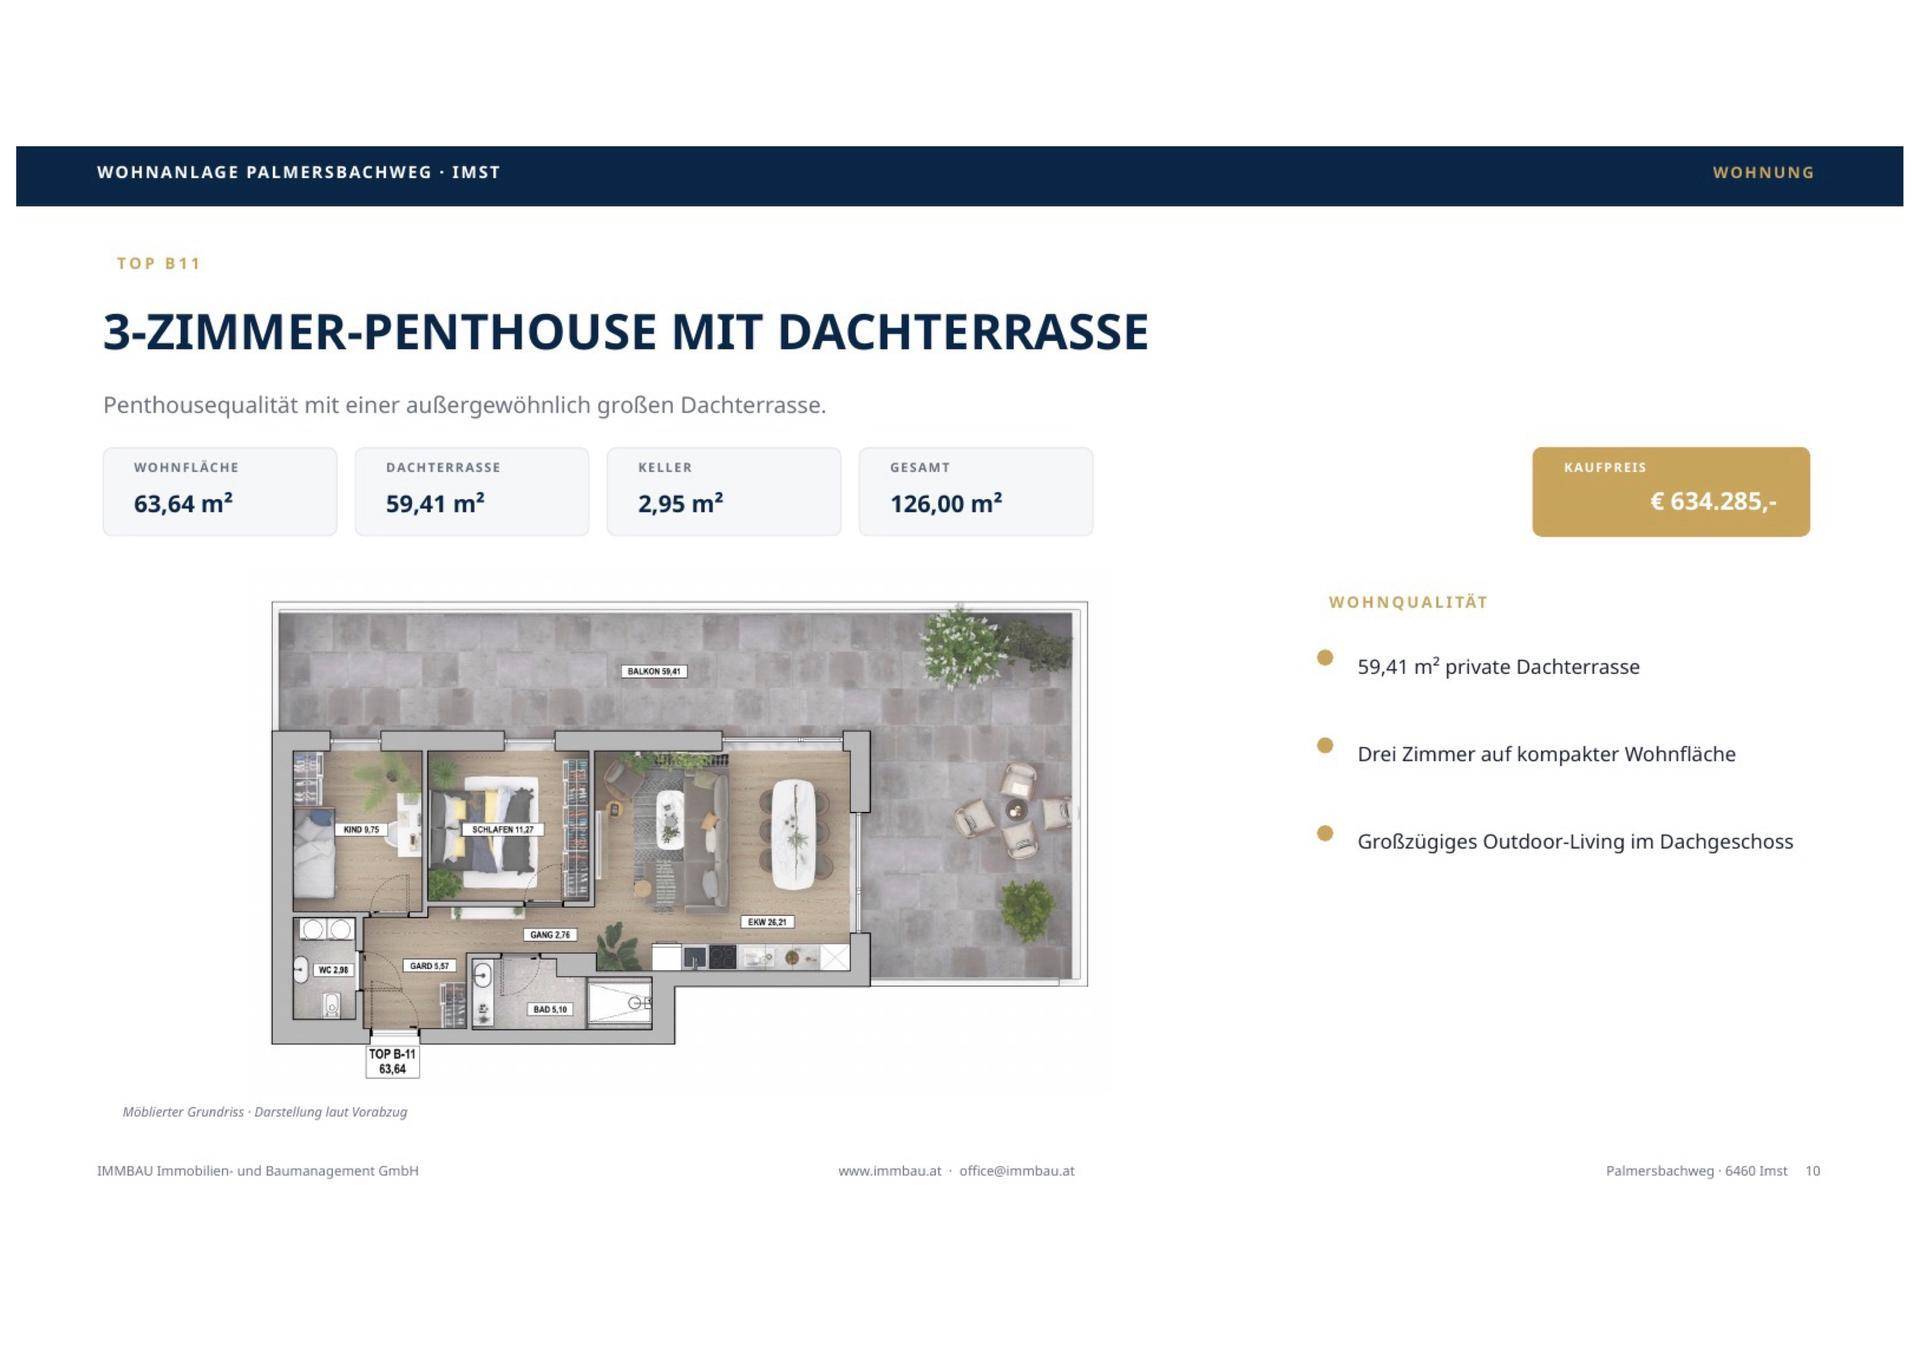1920x1357 pixels.
Task: Click the Wohnfläche 63,64 m² card
Action: pos(220,491)
